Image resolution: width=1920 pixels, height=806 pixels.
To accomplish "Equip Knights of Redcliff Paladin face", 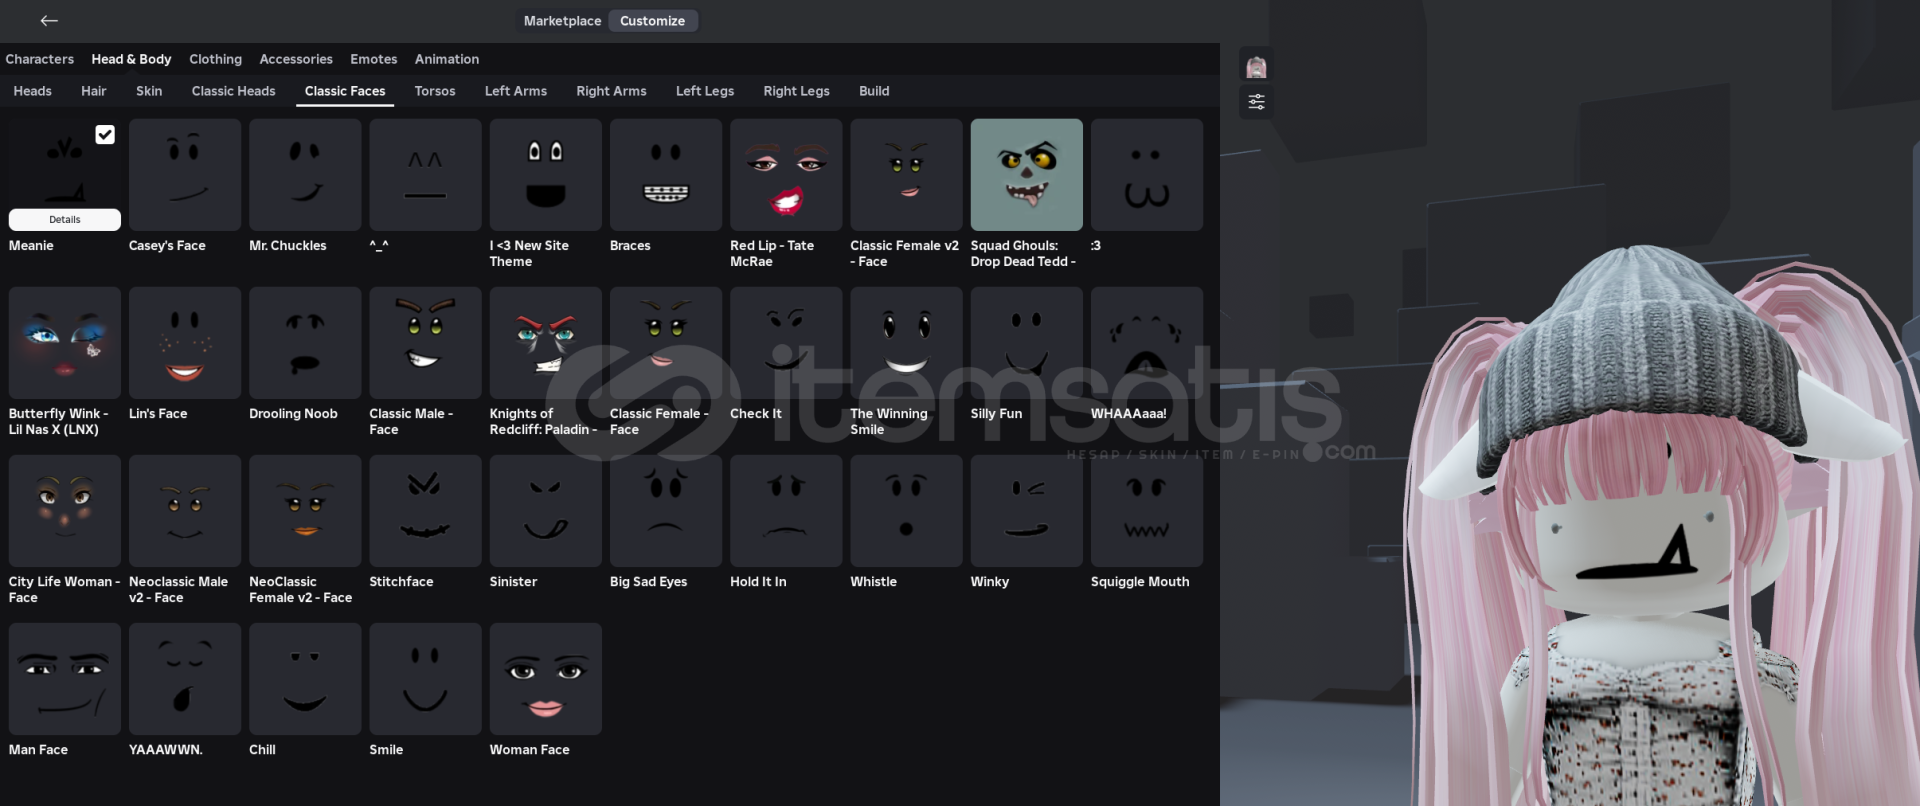I will point(546,343).
